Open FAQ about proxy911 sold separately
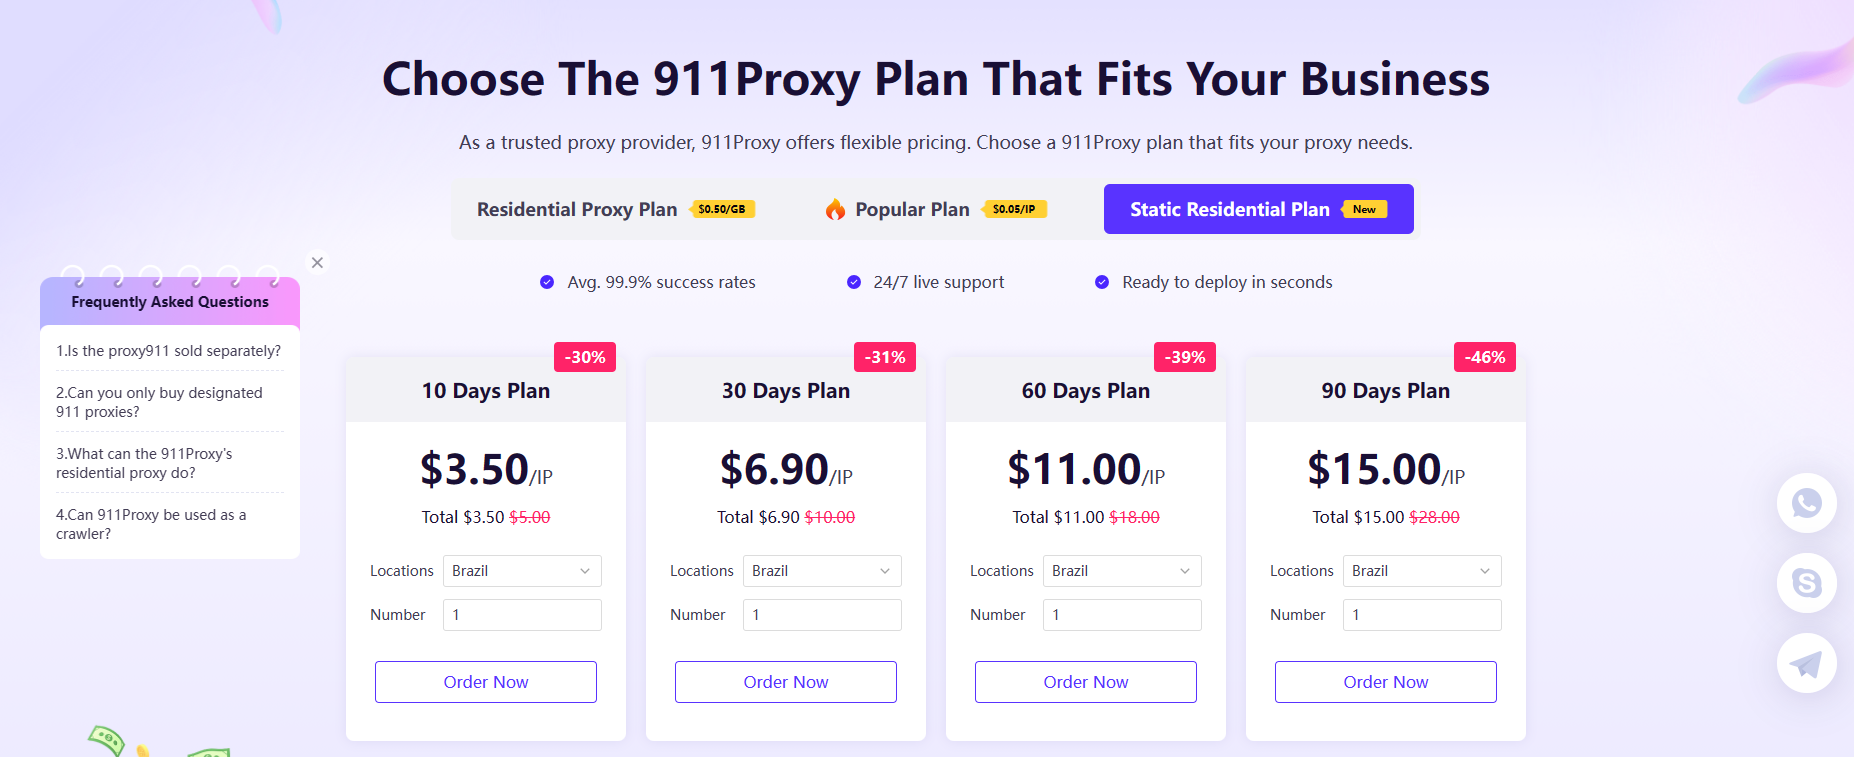This screenshot has width=1854, height=757. click(x=169, y=351)
